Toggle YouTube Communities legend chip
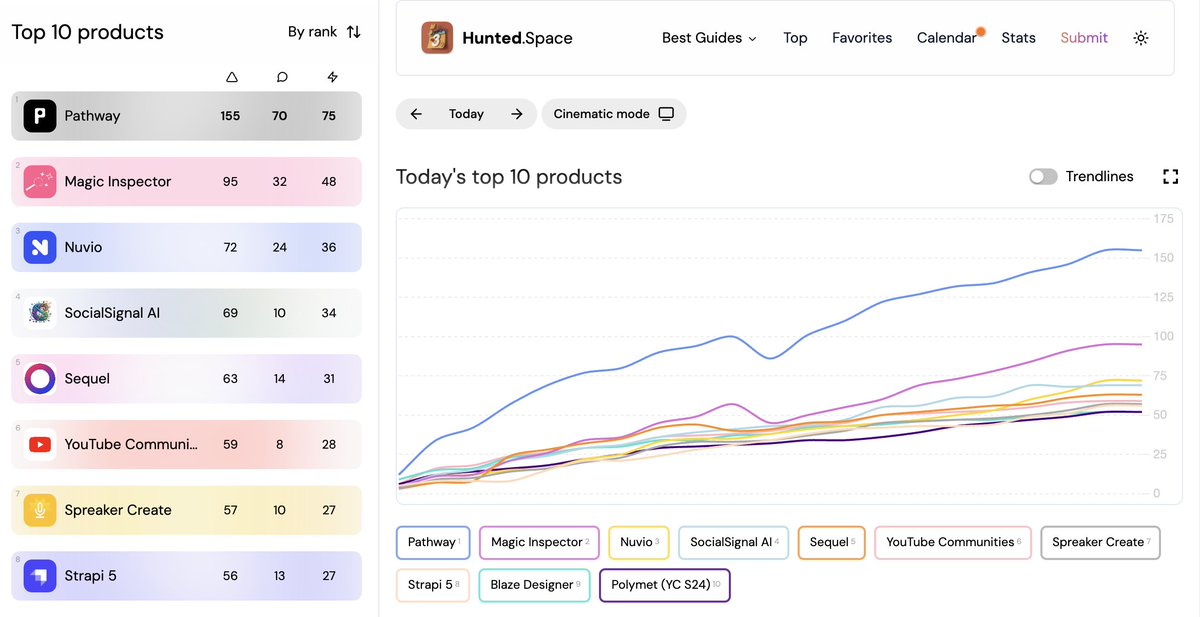 [x=953, y=542]
